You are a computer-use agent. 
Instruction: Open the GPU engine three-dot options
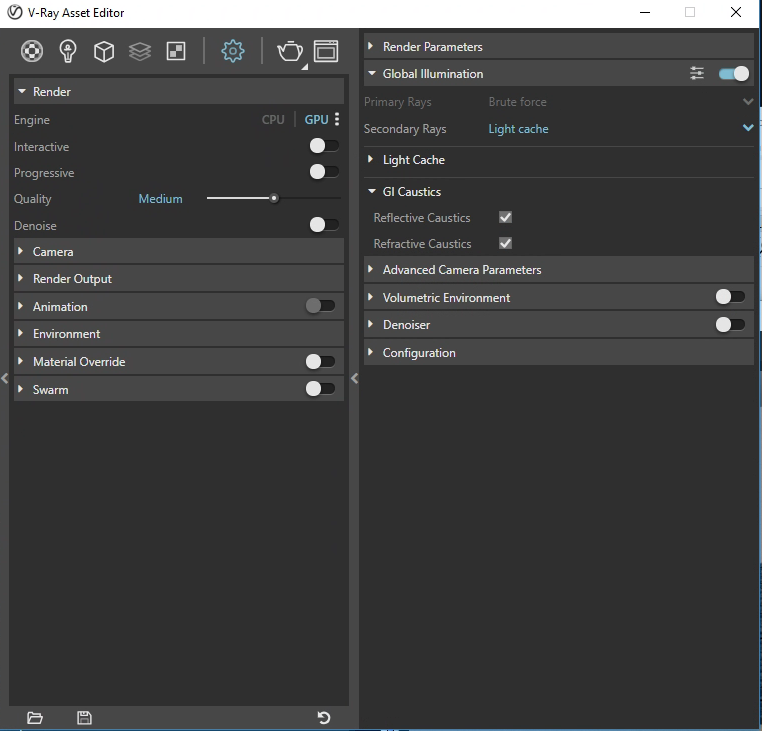337,120
